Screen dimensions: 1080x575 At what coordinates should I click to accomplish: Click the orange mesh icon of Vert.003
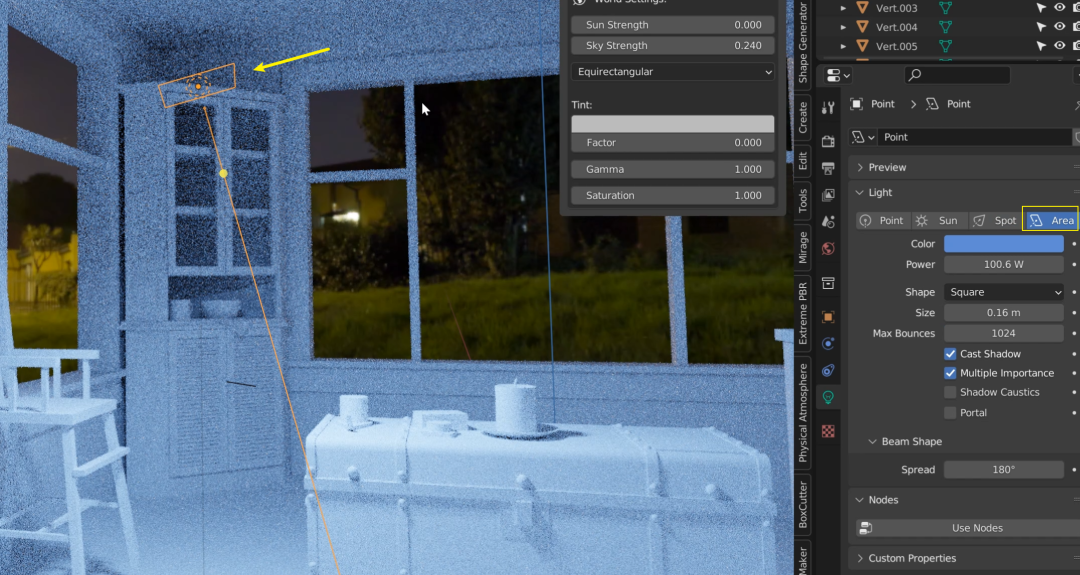[862, 8]
